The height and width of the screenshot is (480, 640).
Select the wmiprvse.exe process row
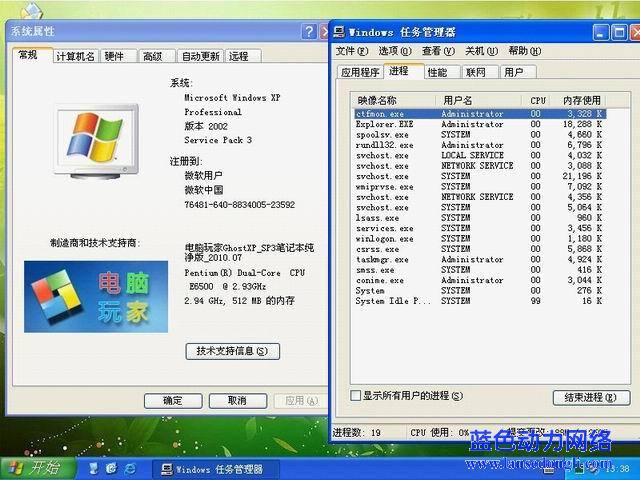pos(480,187)
